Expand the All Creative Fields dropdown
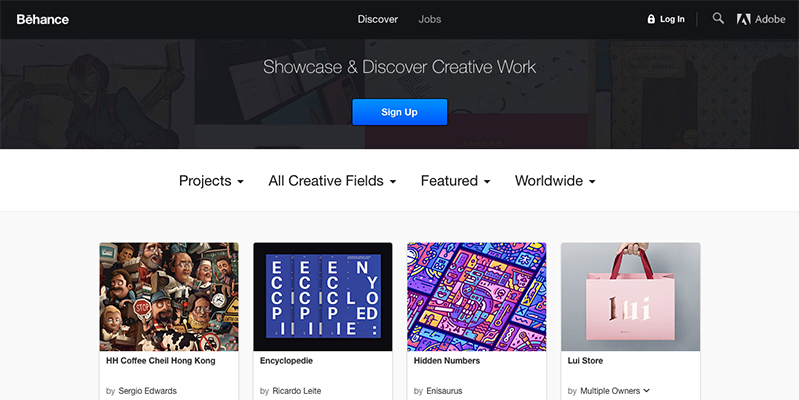Viewport: 799px width, 400px height. 332,181
